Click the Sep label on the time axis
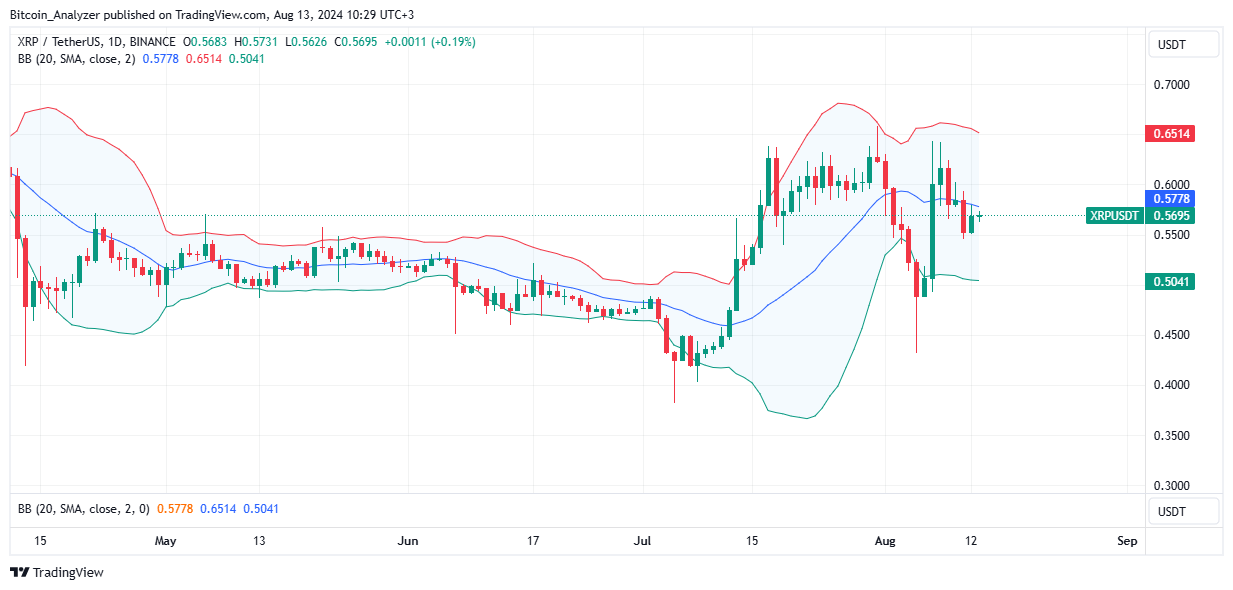Screen dimensions: 1233x590 pyautogui.click(x=1126, y=541)
